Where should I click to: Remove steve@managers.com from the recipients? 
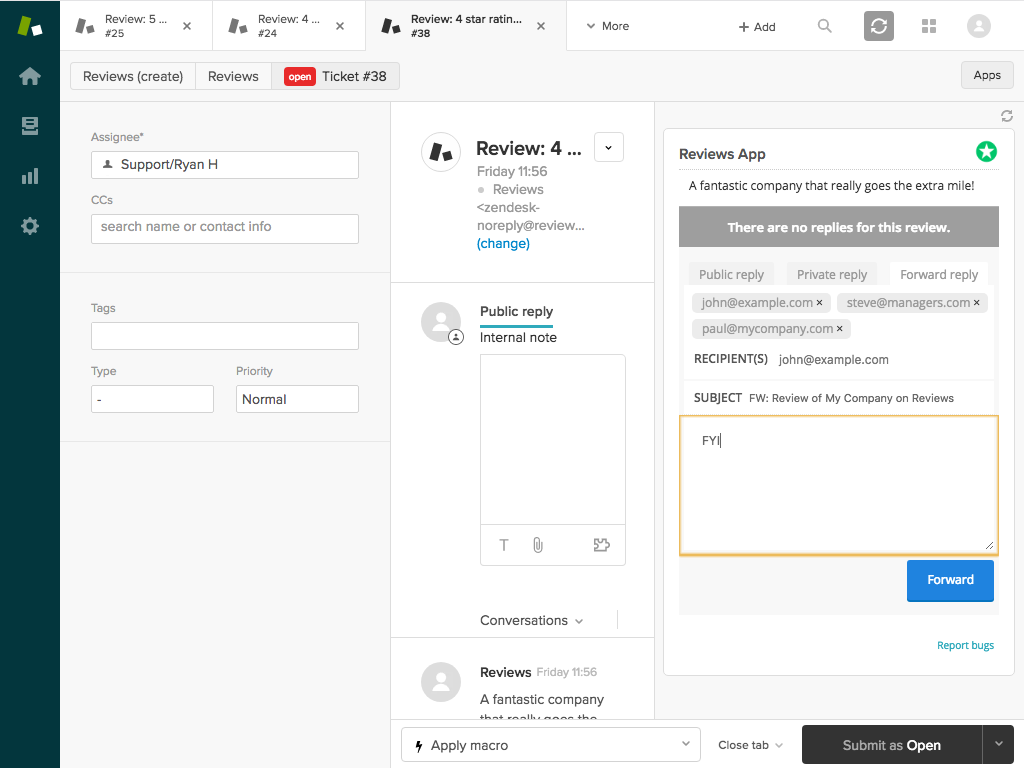pyautogui.click(x=977, y=302)
